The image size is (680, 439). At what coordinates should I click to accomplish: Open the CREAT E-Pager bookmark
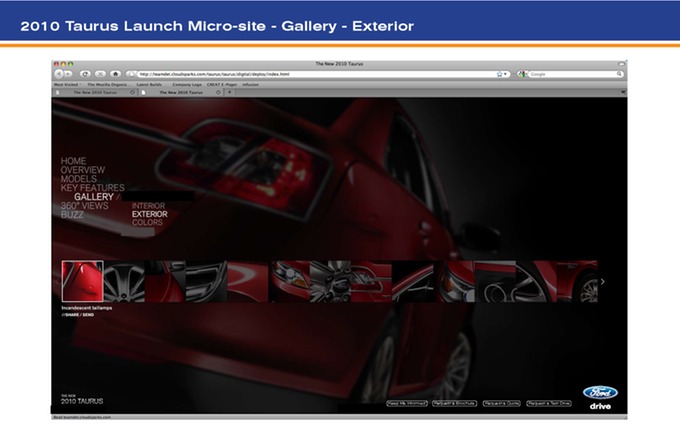pos(222,85)
